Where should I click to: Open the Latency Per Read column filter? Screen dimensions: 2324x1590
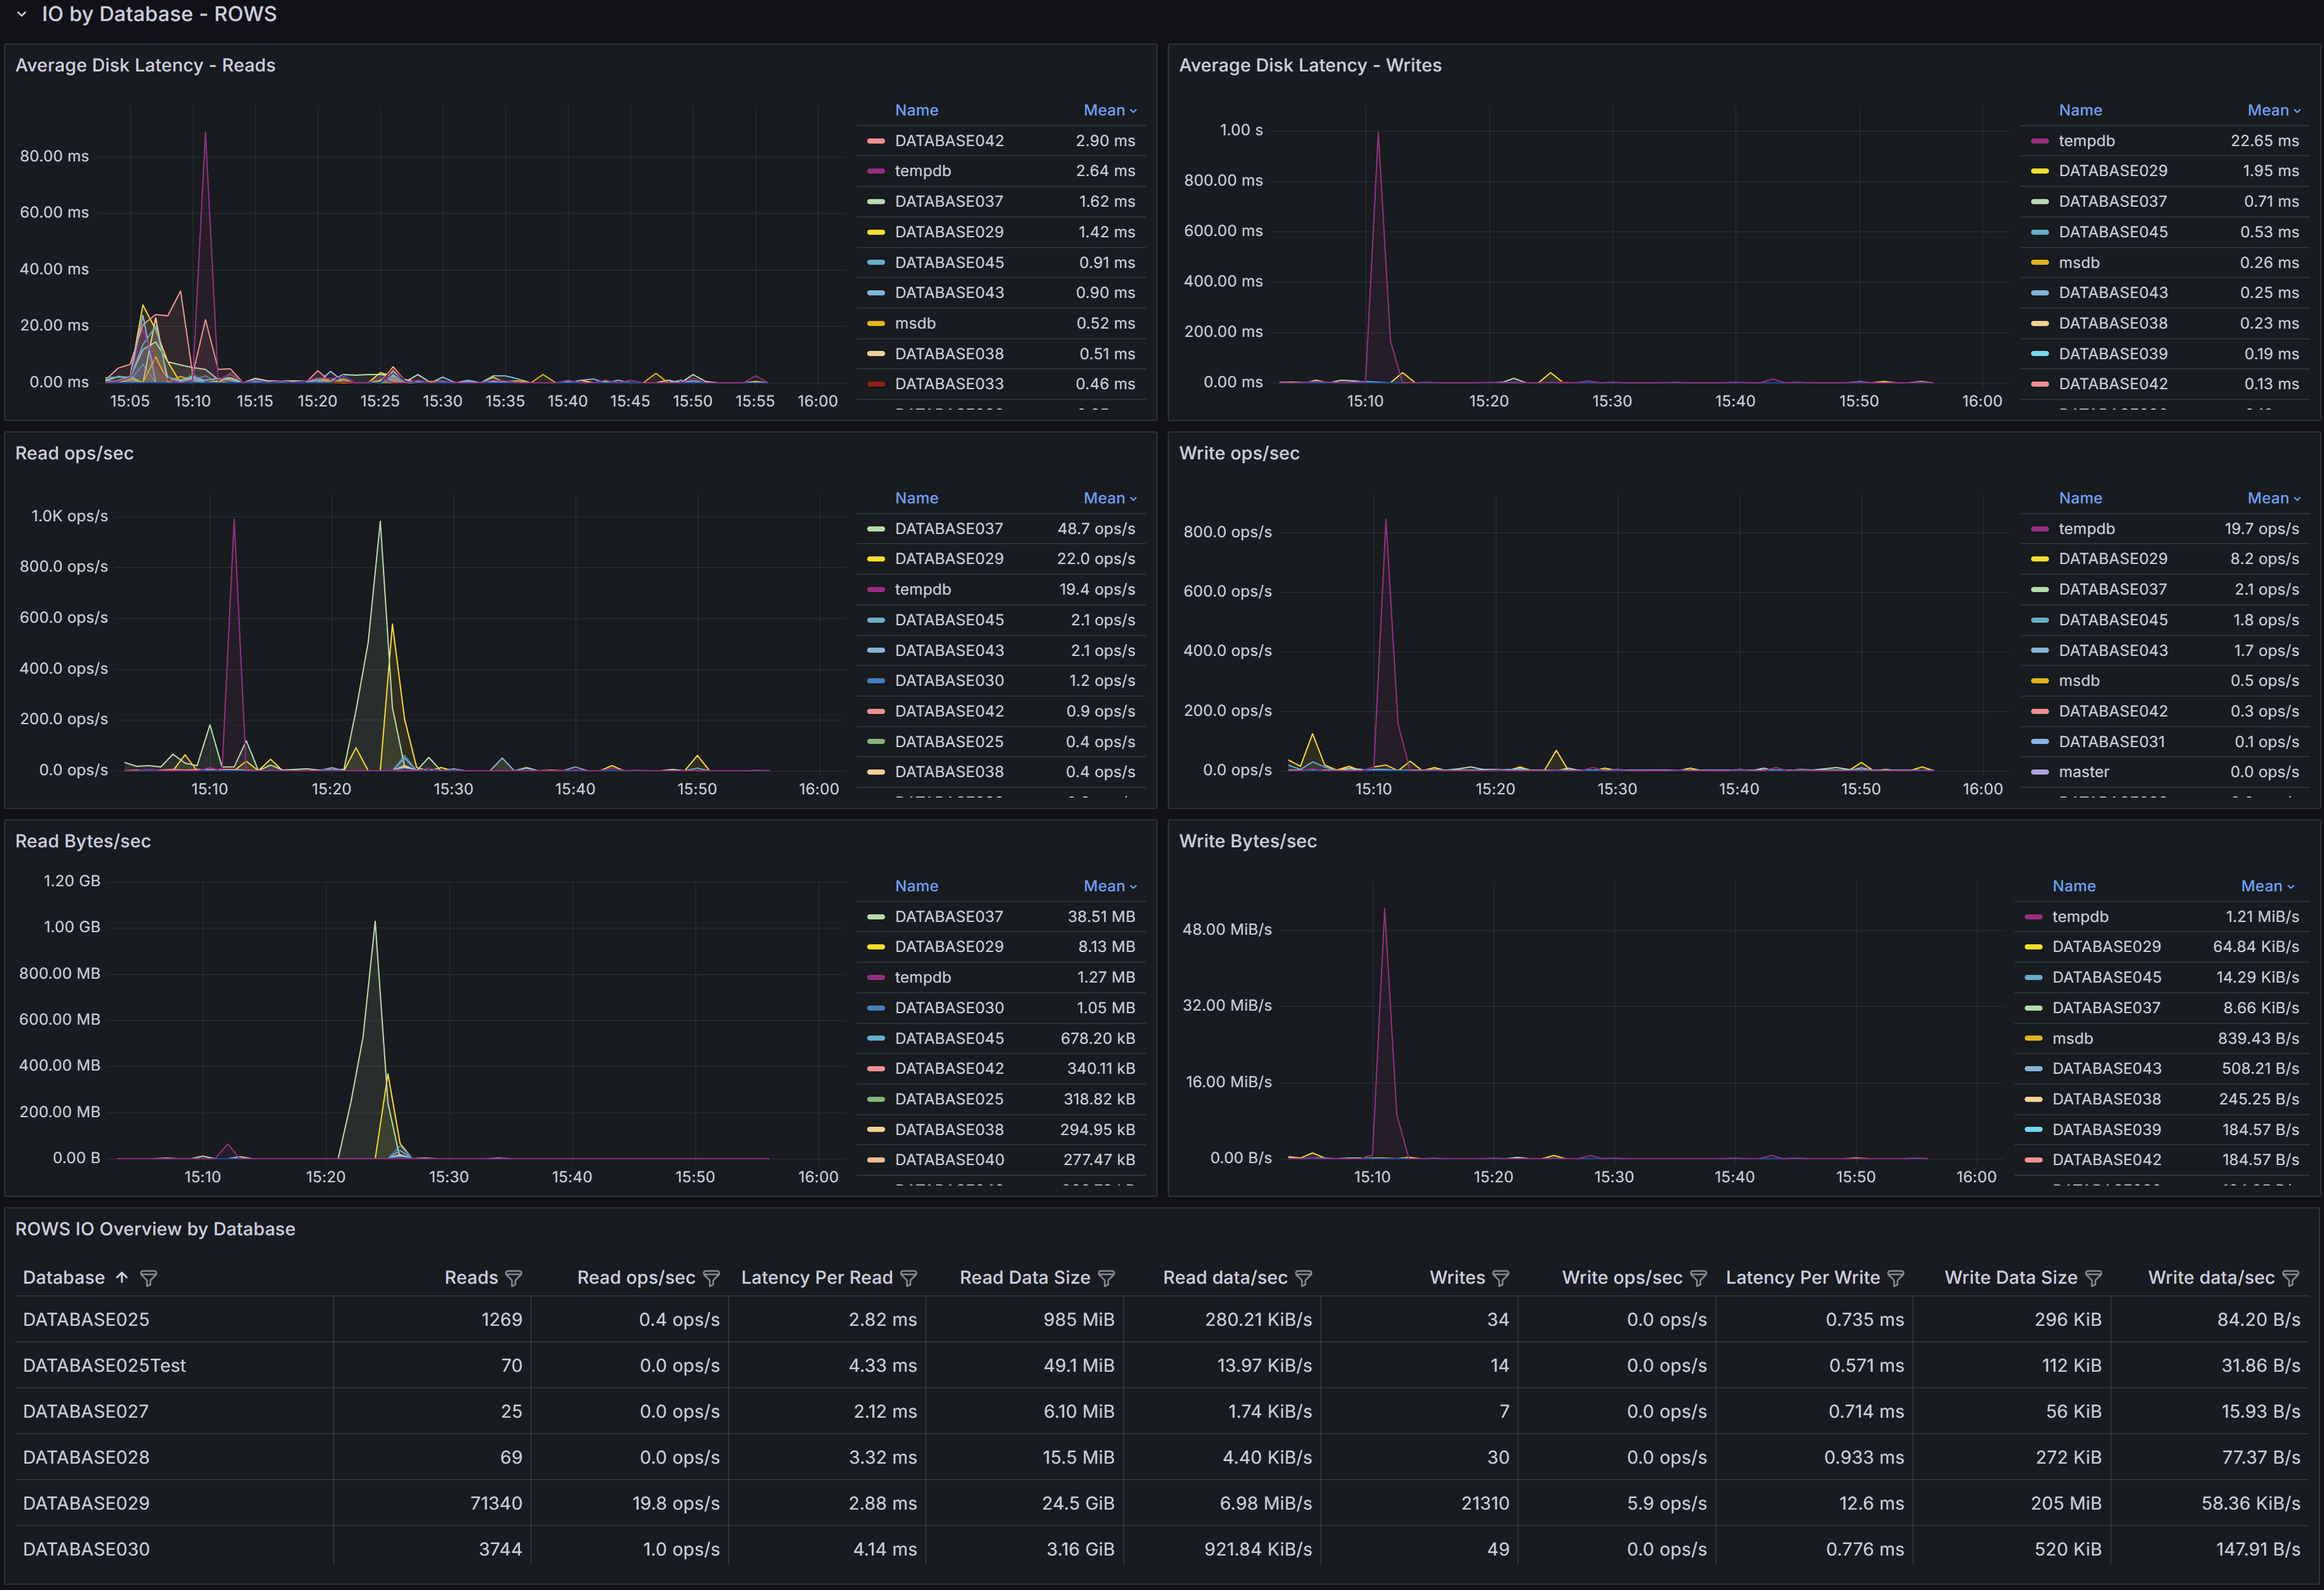pos(910,1278)
